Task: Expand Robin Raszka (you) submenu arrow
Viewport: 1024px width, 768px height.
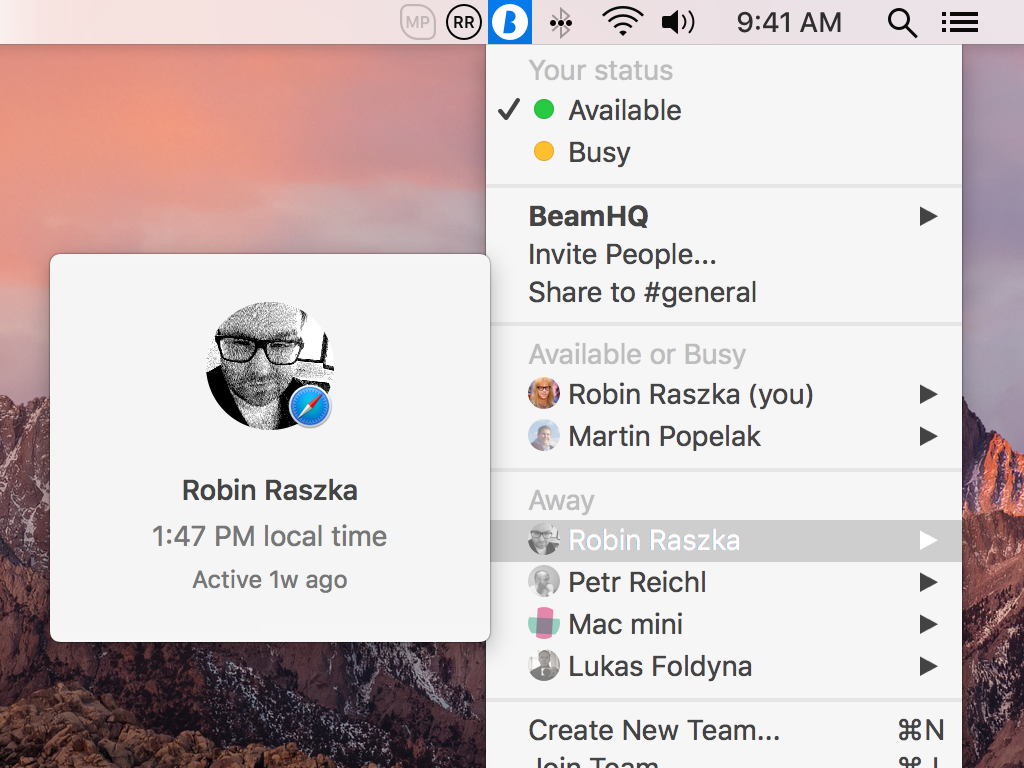Action: [x=928, y=394]
